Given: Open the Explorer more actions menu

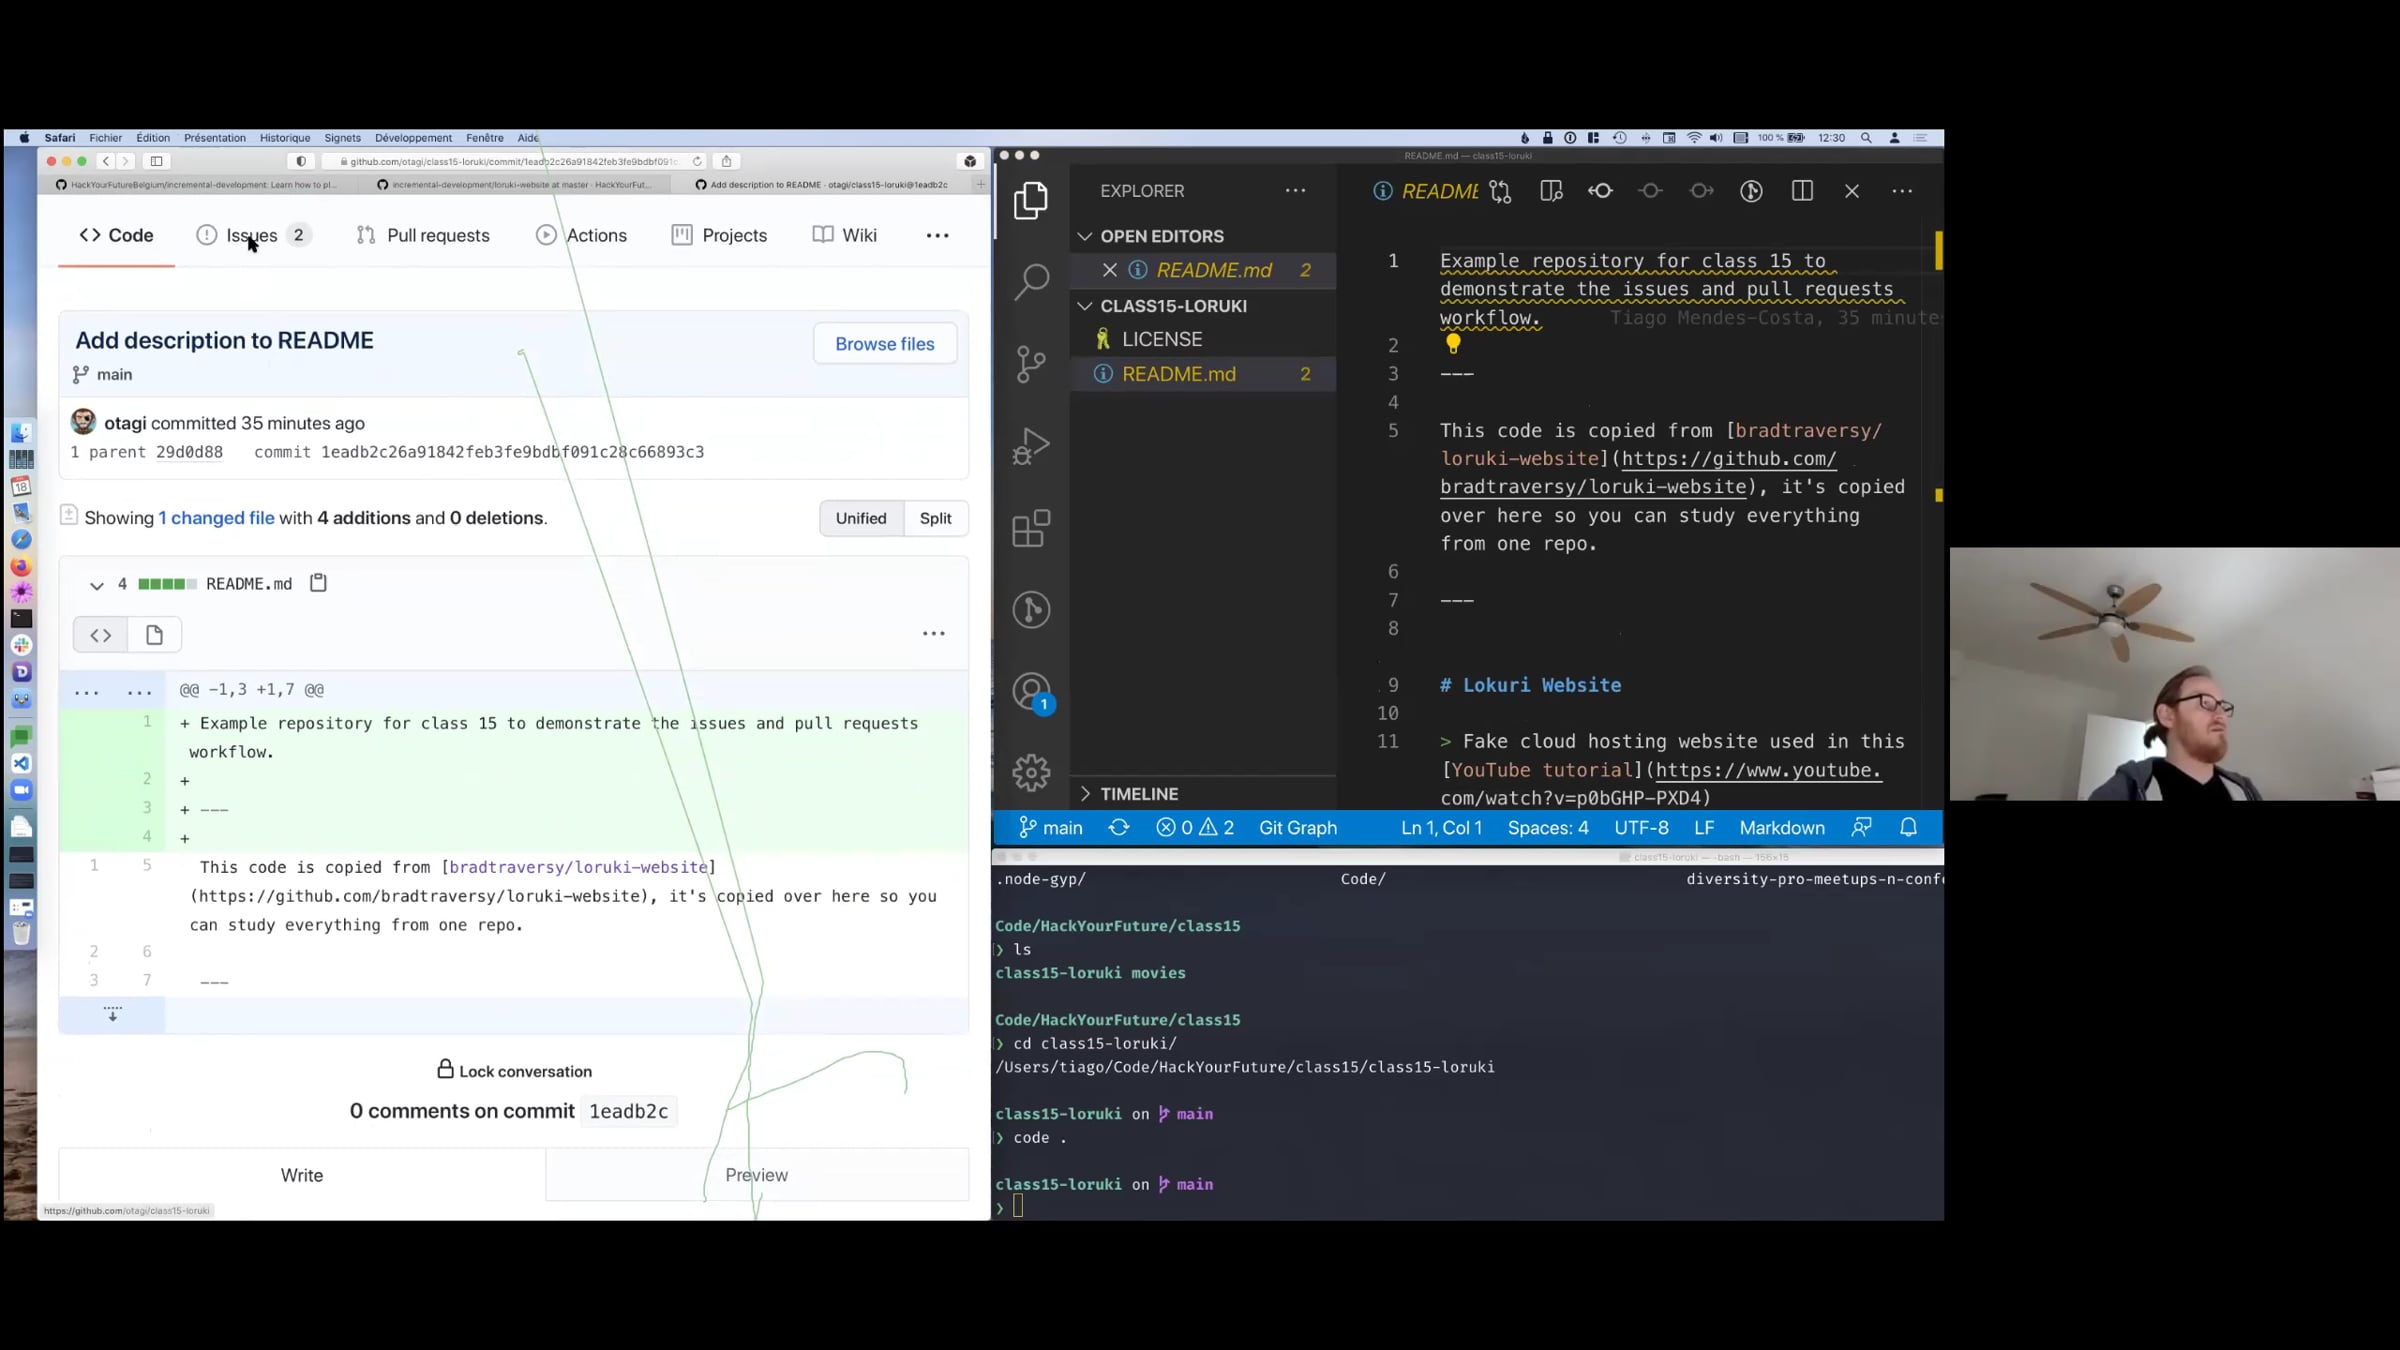Looking at the screenshot, I should click(x=1295, y=191).
